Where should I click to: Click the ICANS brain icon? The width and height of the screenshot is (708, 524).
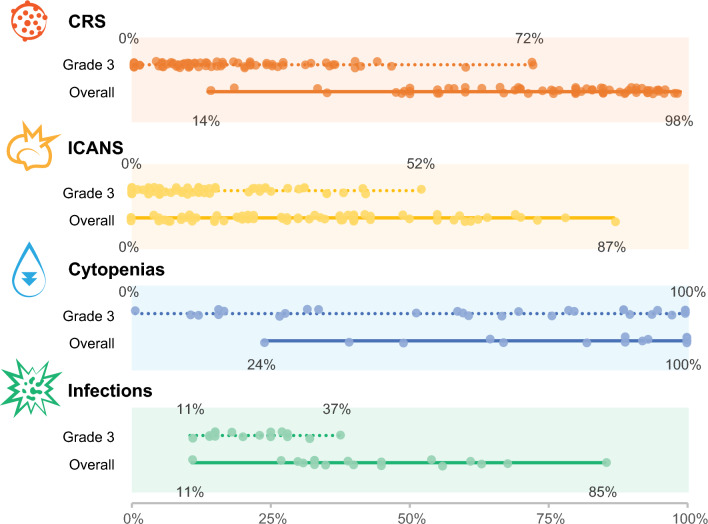point(29,148)
